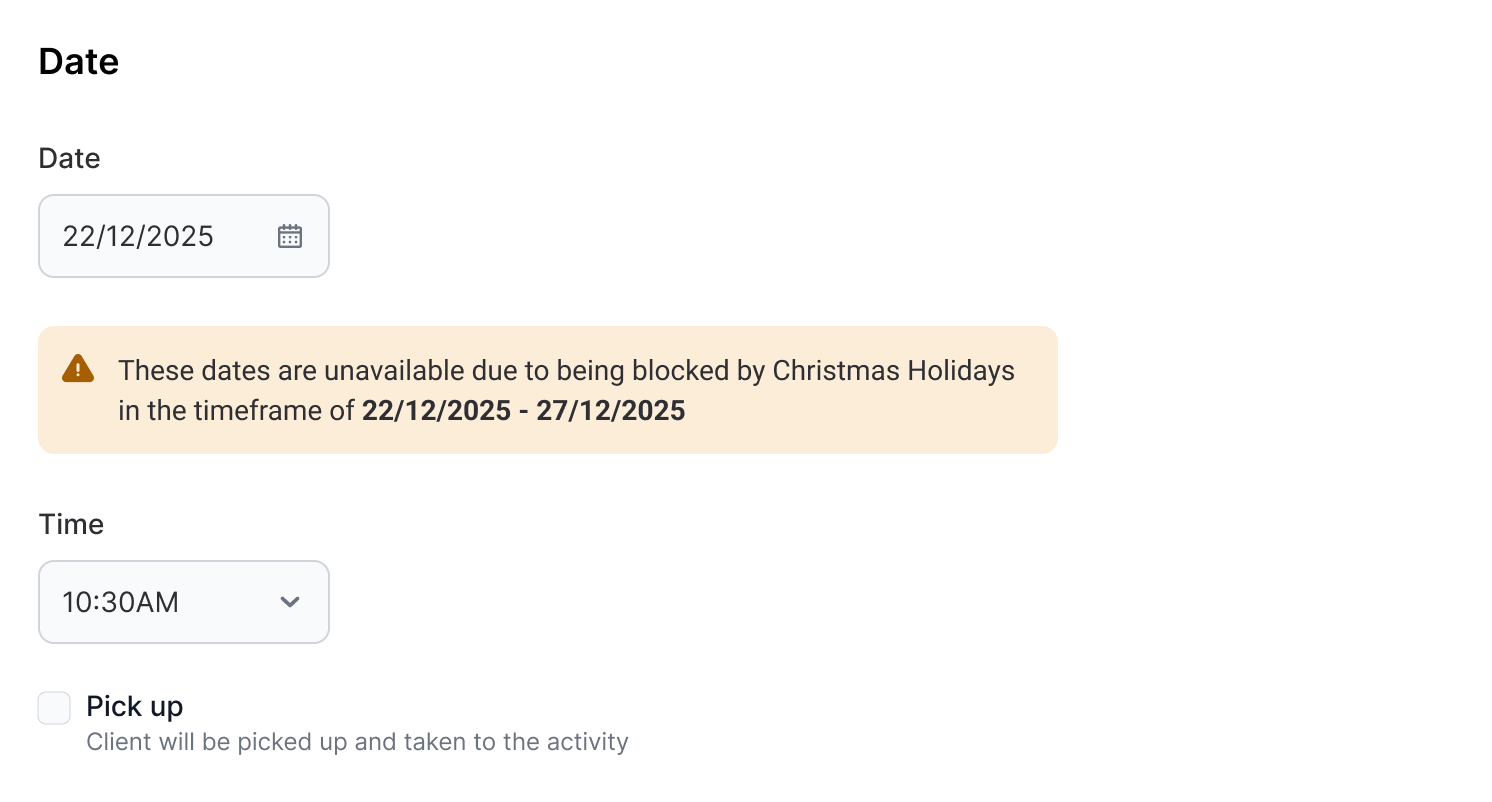Open the Time dropdown showing 10:30AM

click(x=184, y=602)
